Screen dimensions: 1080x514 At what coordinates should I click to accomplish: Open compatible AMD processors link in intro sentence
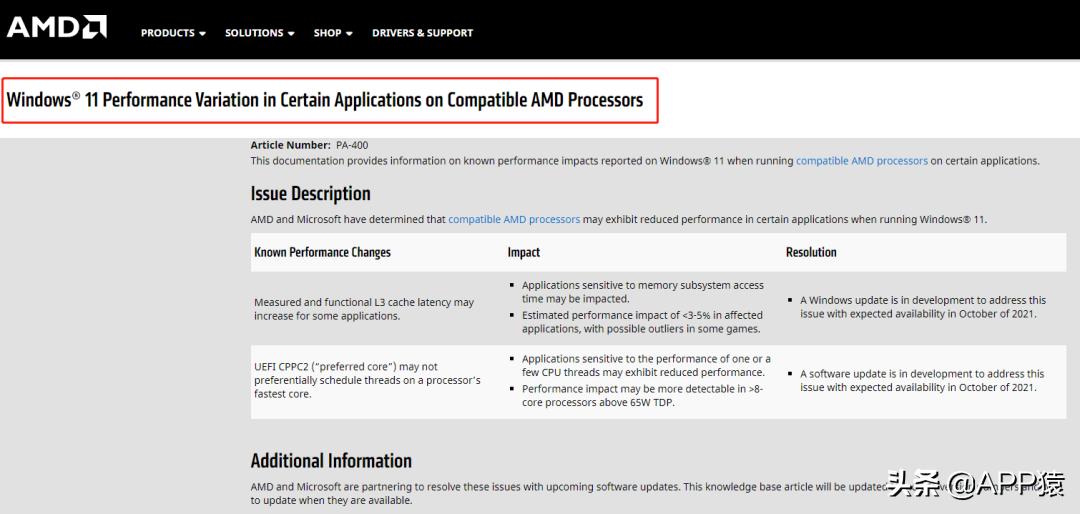pyautogui.click(x=861, y=161)
